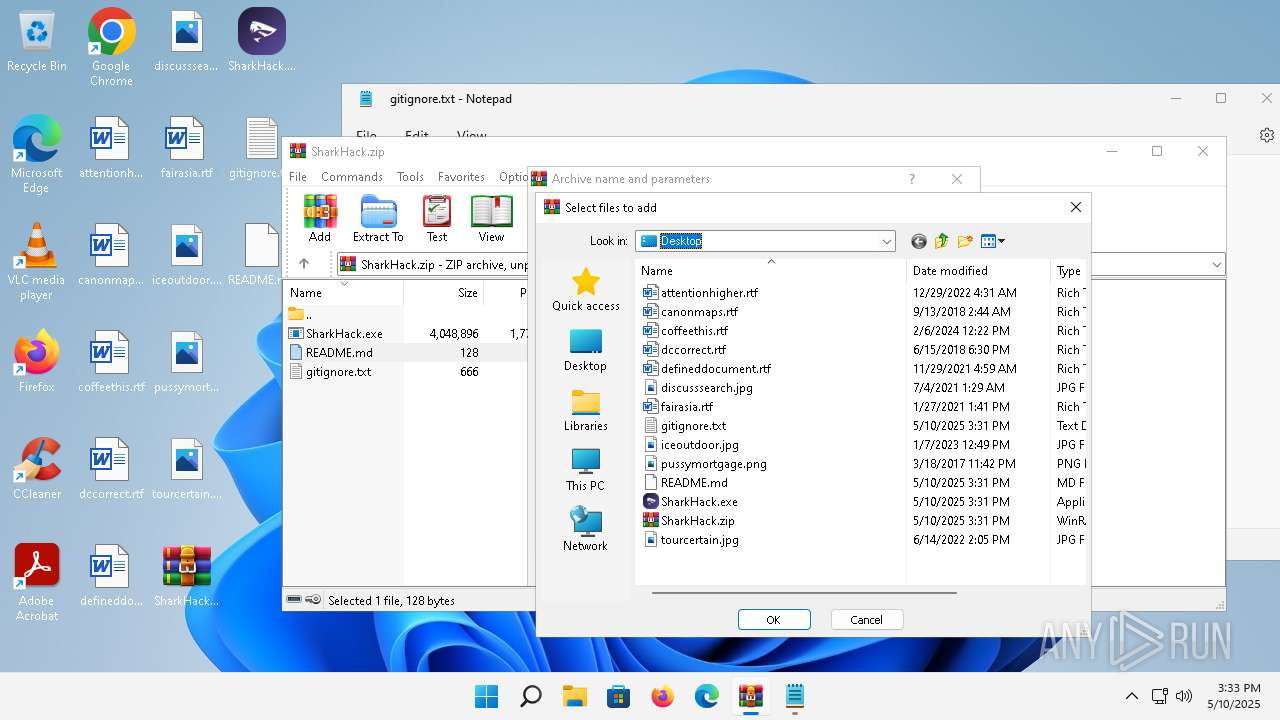1280x720 pixels.
Task: Select SharkHack.exe row in WinRAR archive
Action: (x=405, y=334)
